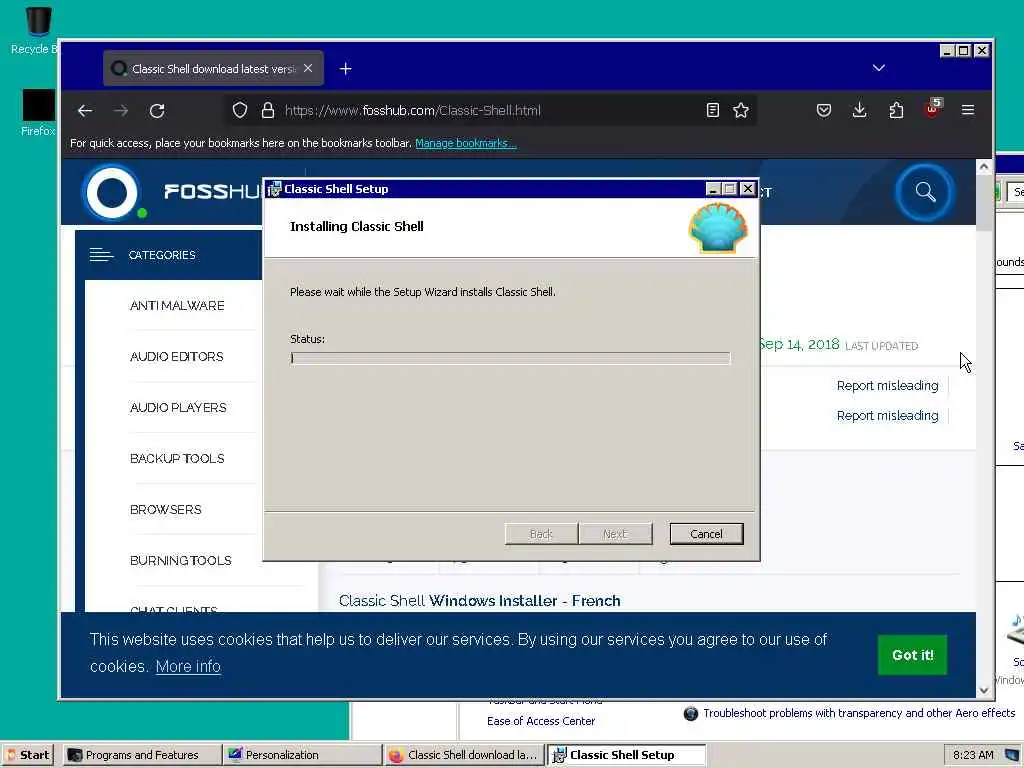
Task: Reload the Fosshub page
Action: (x=157, y=110)
